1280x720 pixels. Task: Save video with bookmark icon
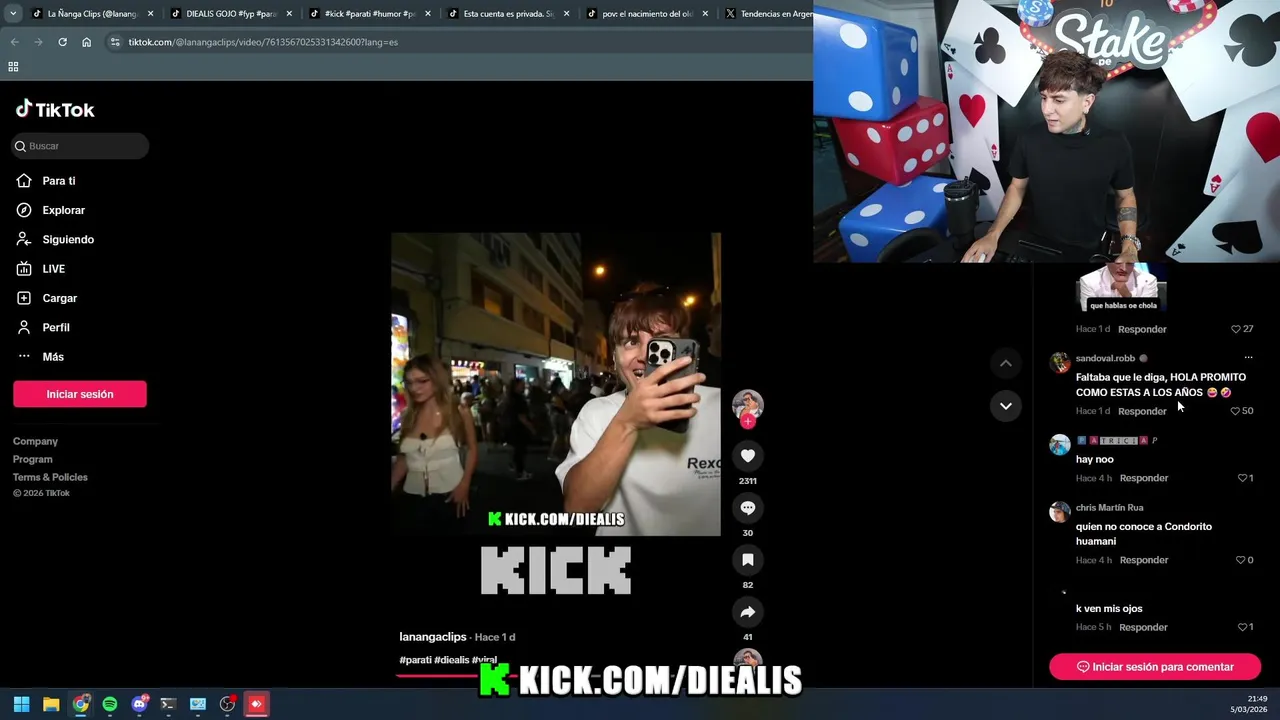(x=747, y=560)
